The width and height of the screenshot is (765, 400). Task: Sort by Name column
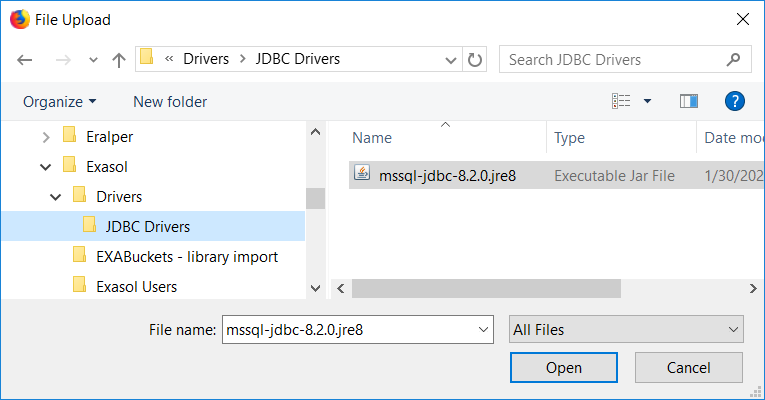tap(372, 138)
